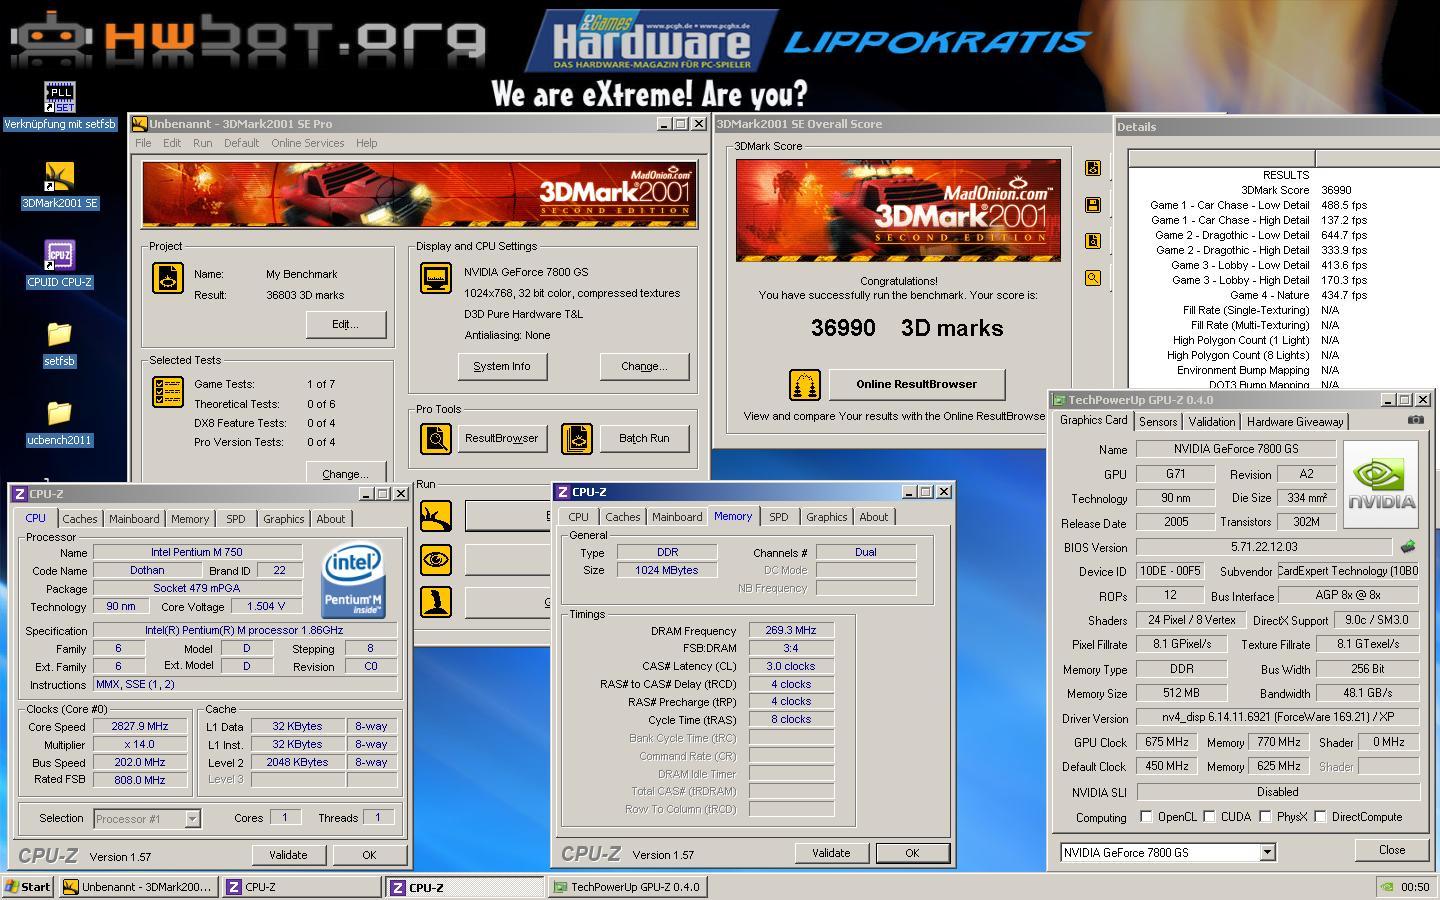Click the NVIDIA logo in GPU-Z
This screenshot has height=900, width=1440.
pos(1381,484)
